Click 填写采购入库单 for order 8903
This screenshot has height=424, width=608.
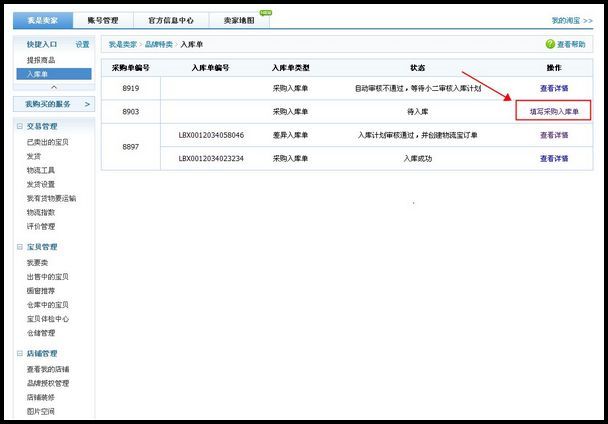pos(554,112)
